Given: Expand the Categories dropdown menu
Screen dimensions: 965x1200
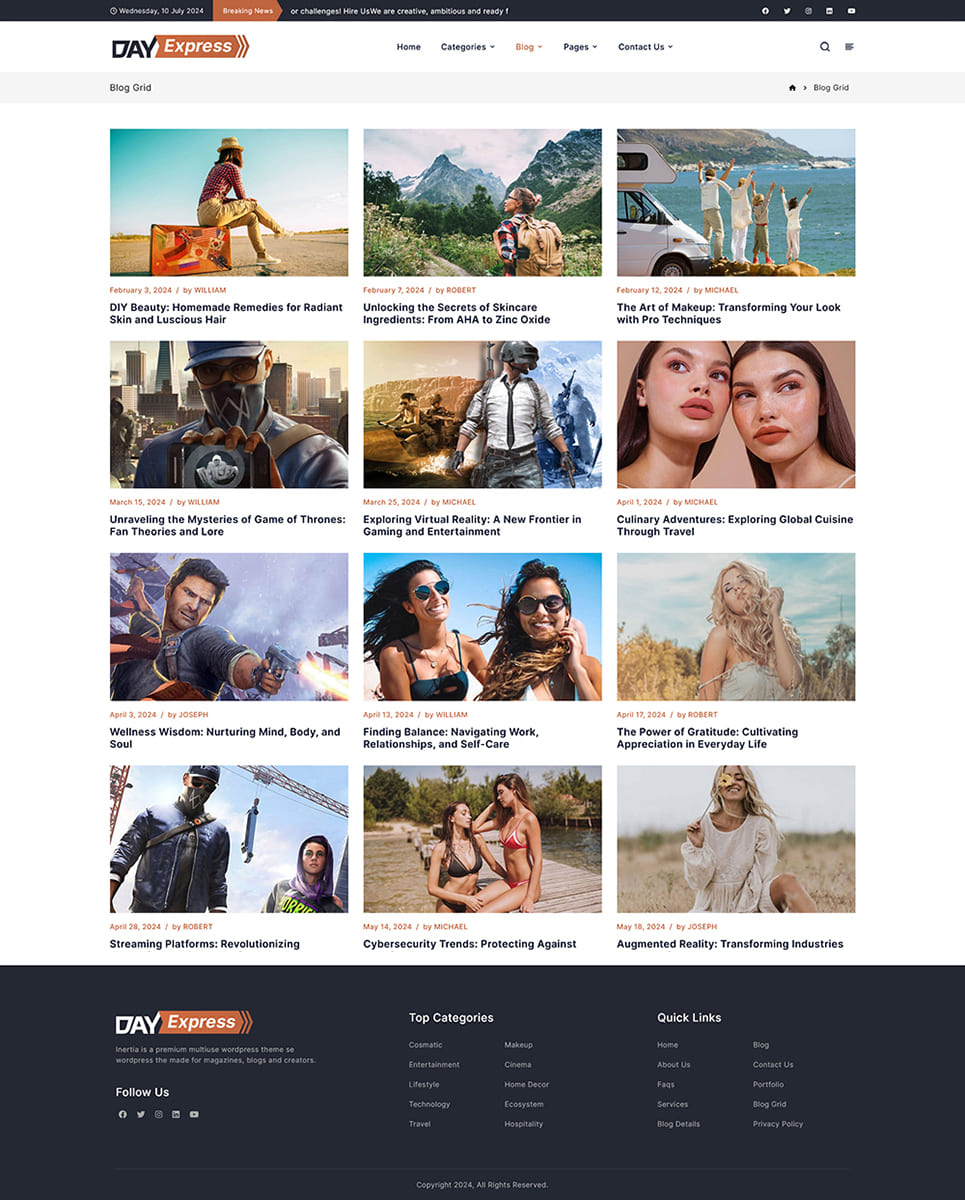Looking at the screenshot, I should click(467, 46).
